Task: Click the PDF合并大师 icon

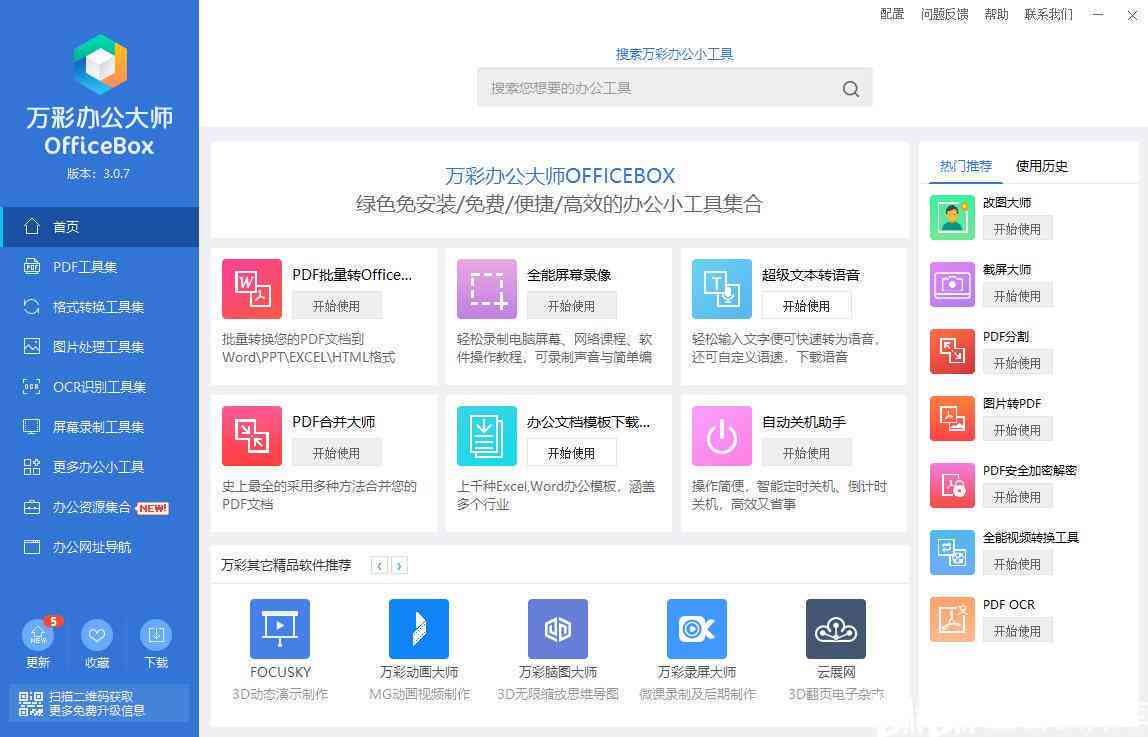Action: coord(252,436)
